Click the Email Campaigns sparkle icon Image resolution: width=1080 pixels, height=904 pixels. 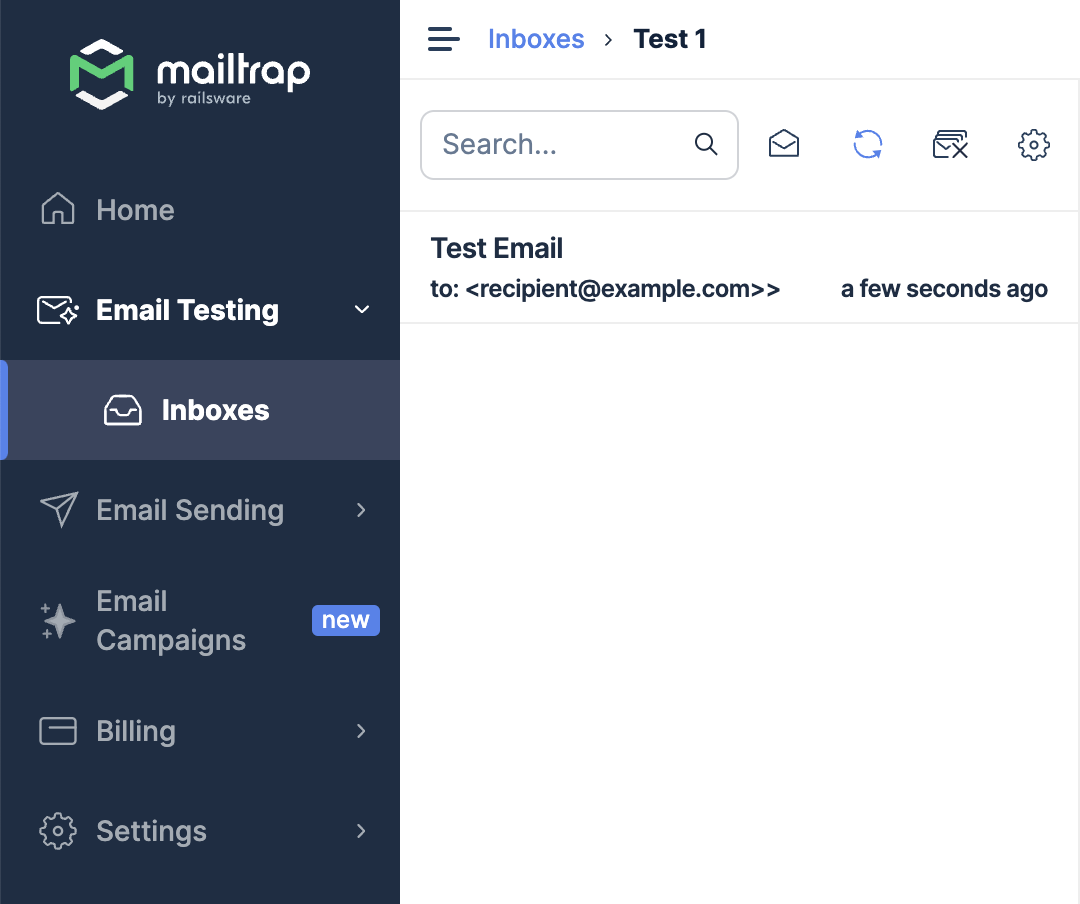(x=58, y=621)
